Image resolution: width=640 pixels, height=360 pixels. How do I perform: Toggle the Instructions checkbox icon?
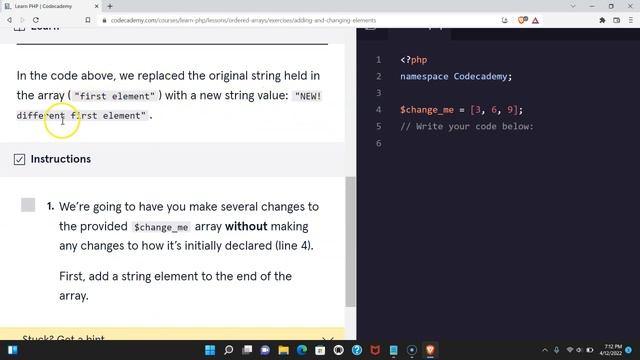(x=19, y=159)
